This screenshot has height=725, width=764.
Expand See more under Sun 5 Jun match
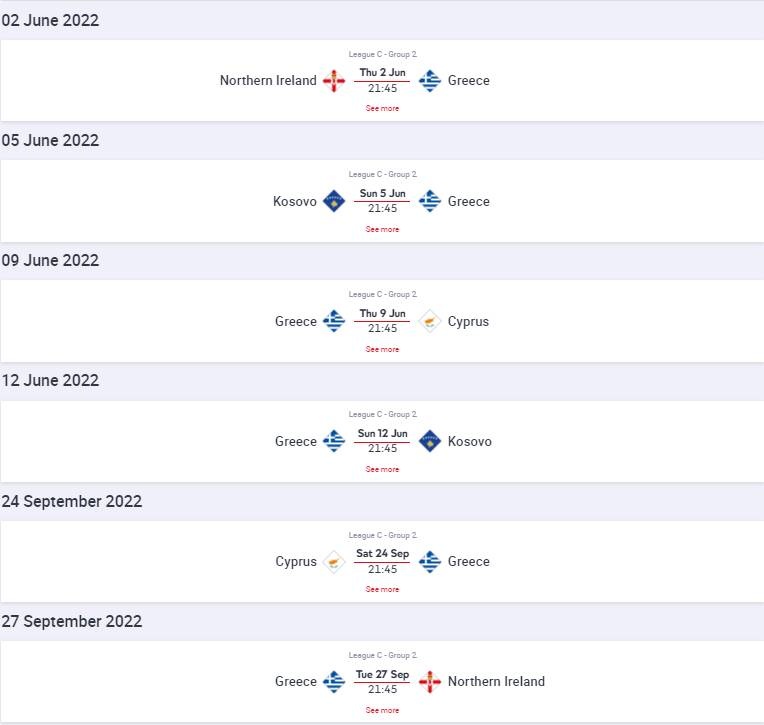pos(382,229)
